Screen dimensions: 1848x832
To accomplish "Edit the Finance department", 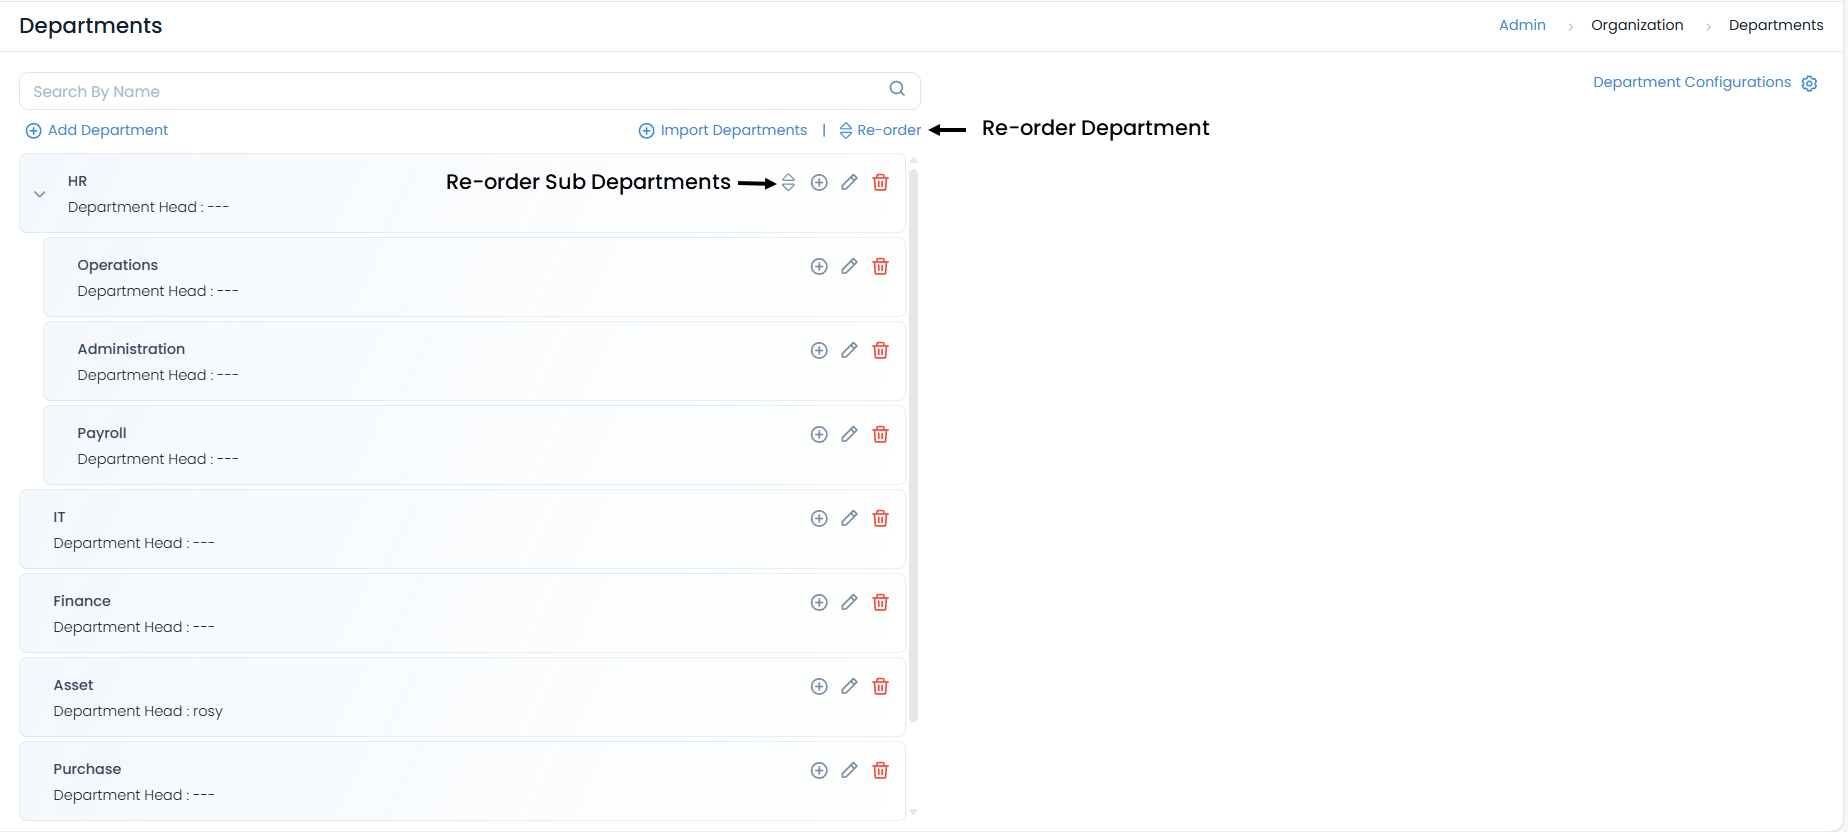I will point(849,602).
